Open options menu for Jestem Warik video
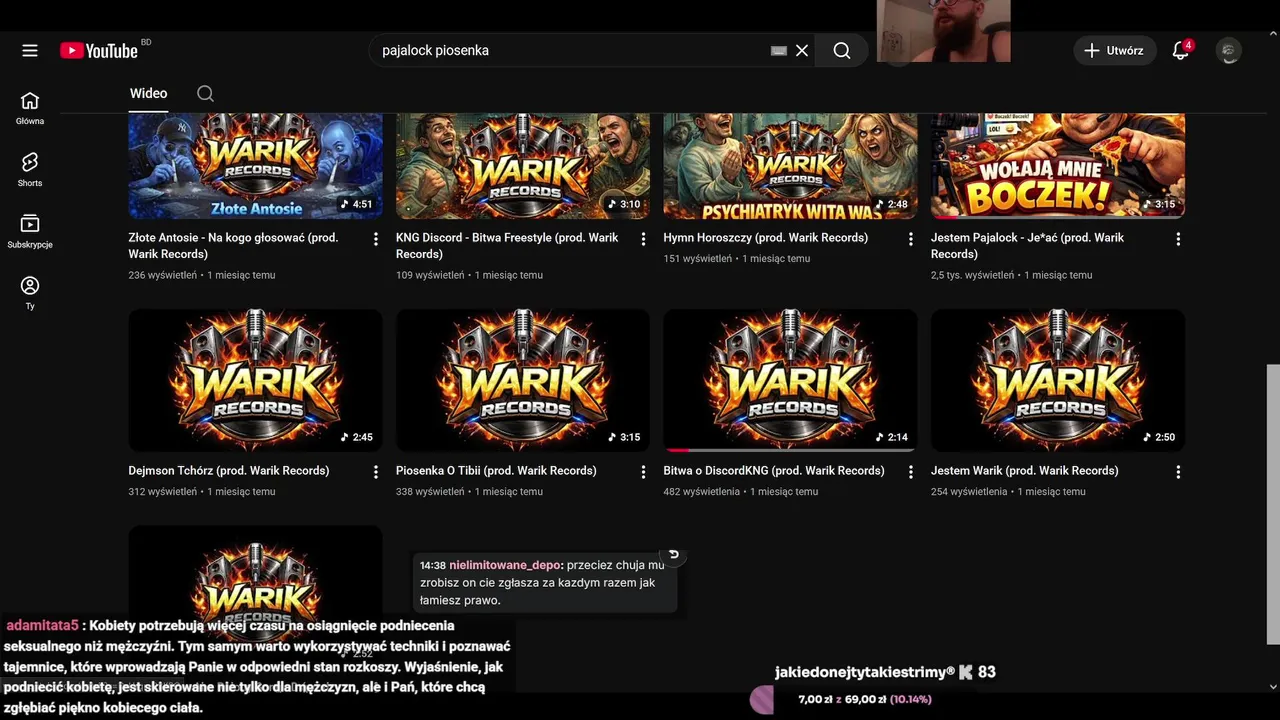 pos(1178,472)
